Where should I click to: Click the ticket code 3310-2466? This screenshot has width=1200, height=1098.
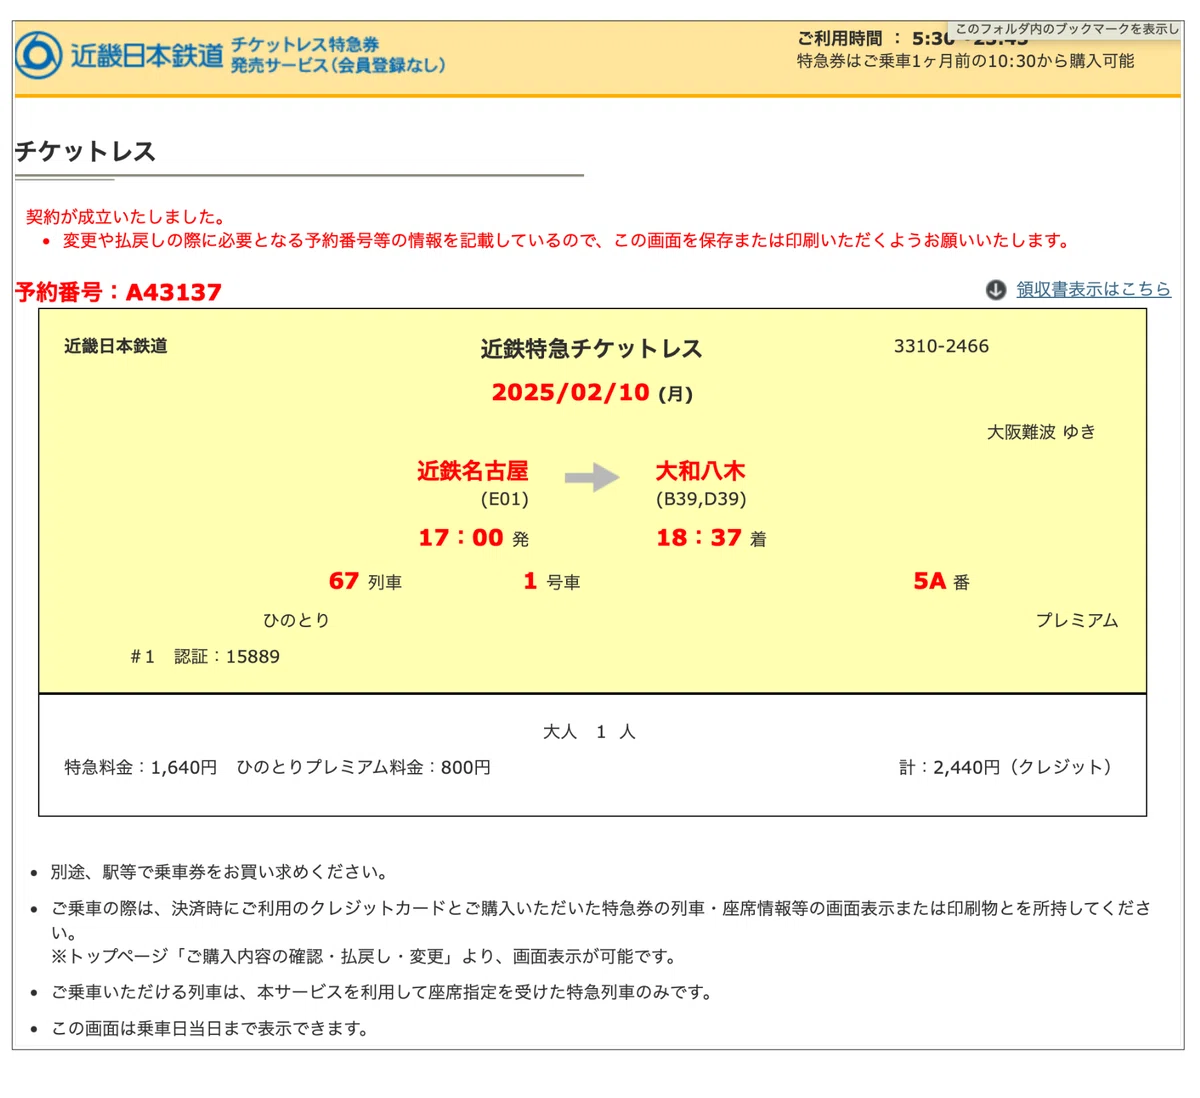(x=941, y=346)
